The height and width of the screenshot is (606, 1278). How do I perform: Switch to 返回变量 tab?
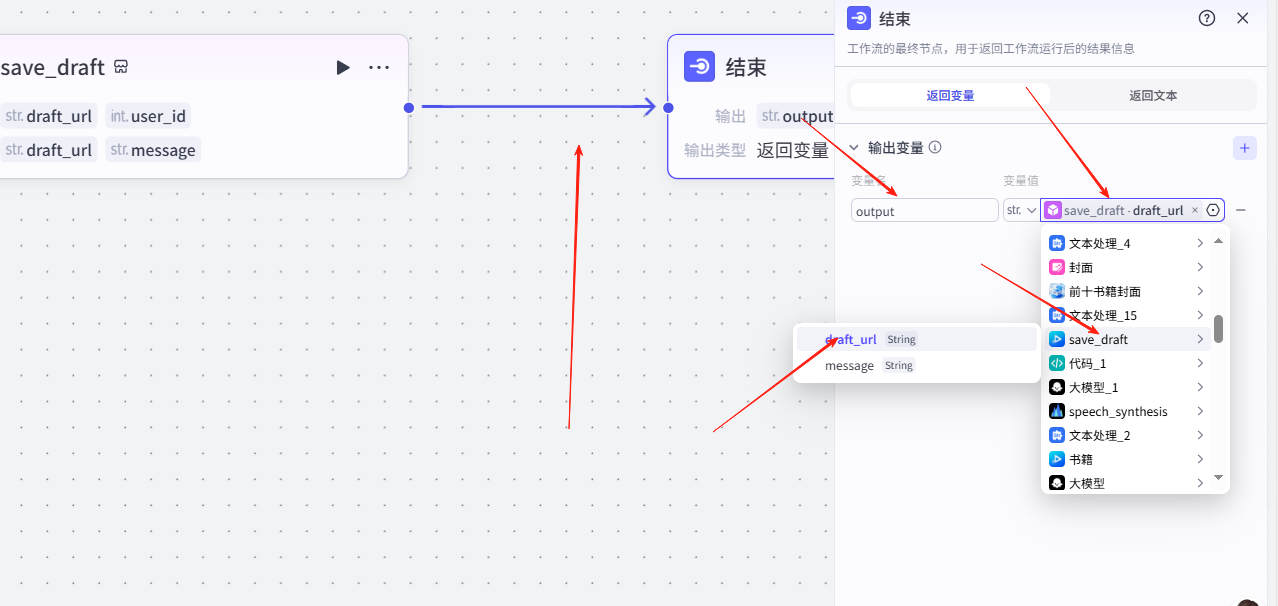point(949,95)
